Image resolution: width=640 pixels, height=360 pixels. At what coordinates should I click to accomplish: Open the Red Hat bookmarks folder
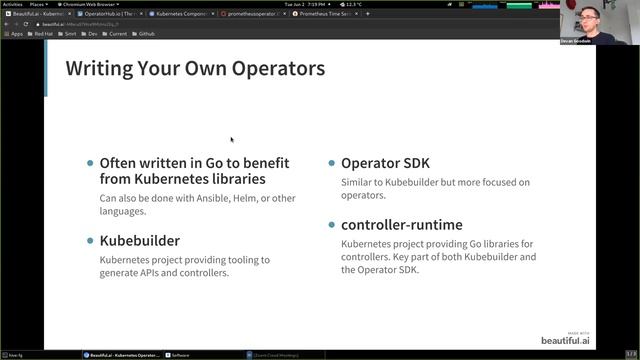[x=40, y=34]
